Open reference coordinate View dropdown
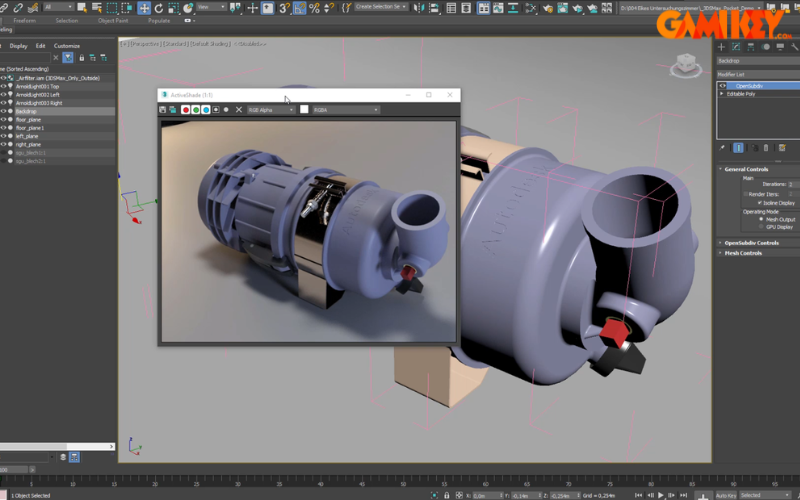Screen dimensions: 800x500 pos(211,7)
